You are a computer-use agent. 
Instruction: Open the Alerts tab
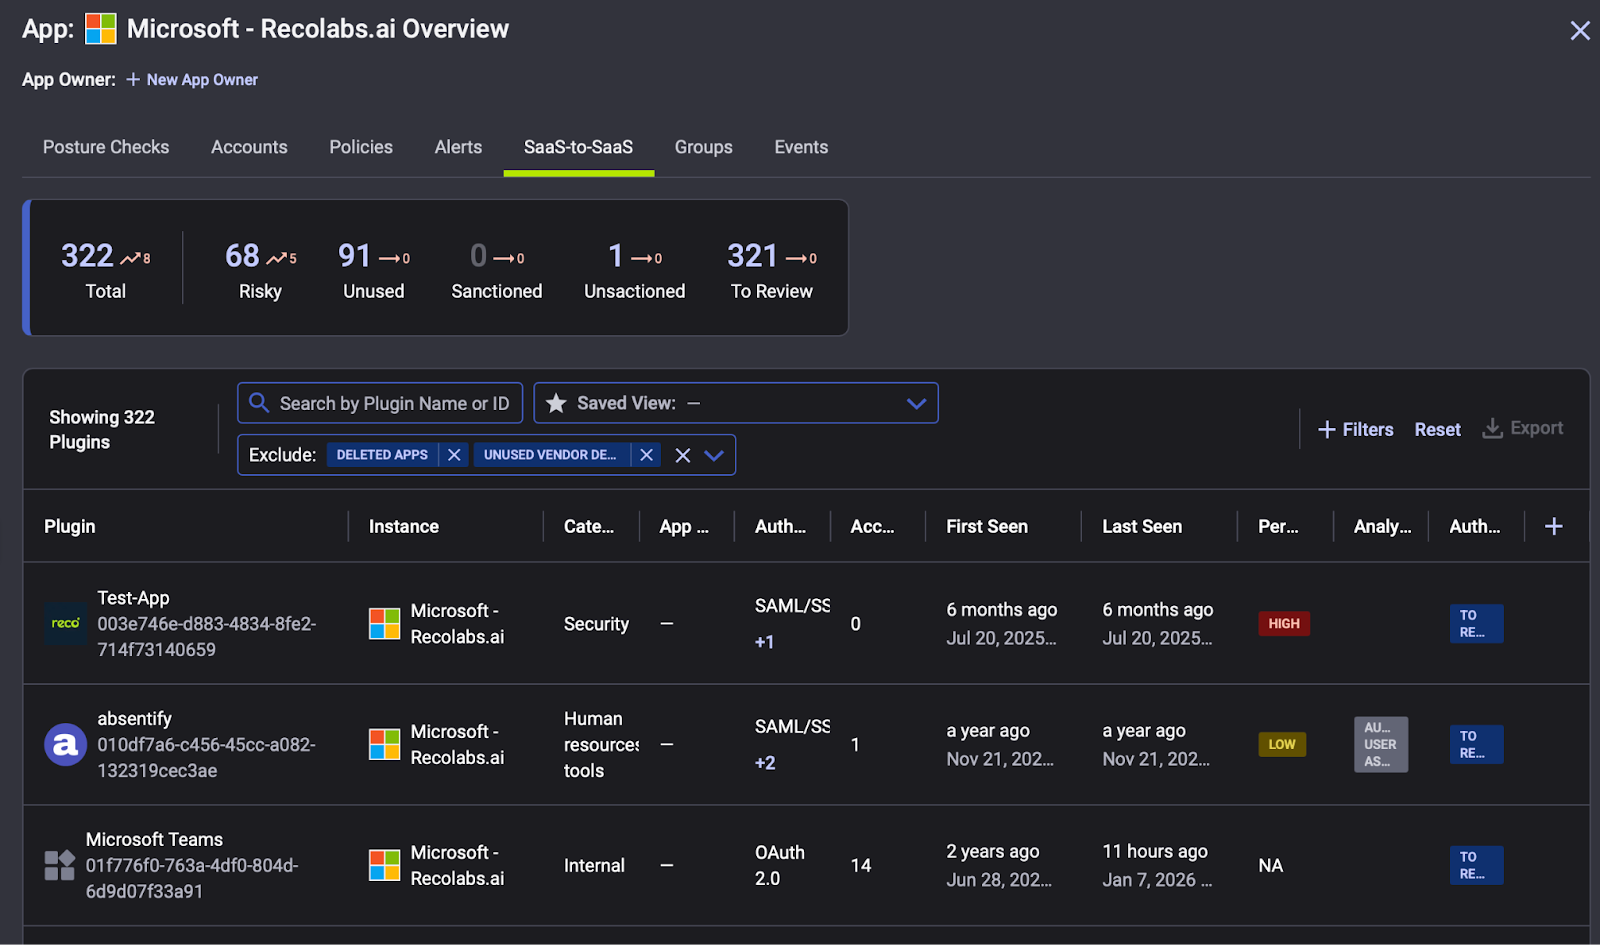tap(458, 147)
